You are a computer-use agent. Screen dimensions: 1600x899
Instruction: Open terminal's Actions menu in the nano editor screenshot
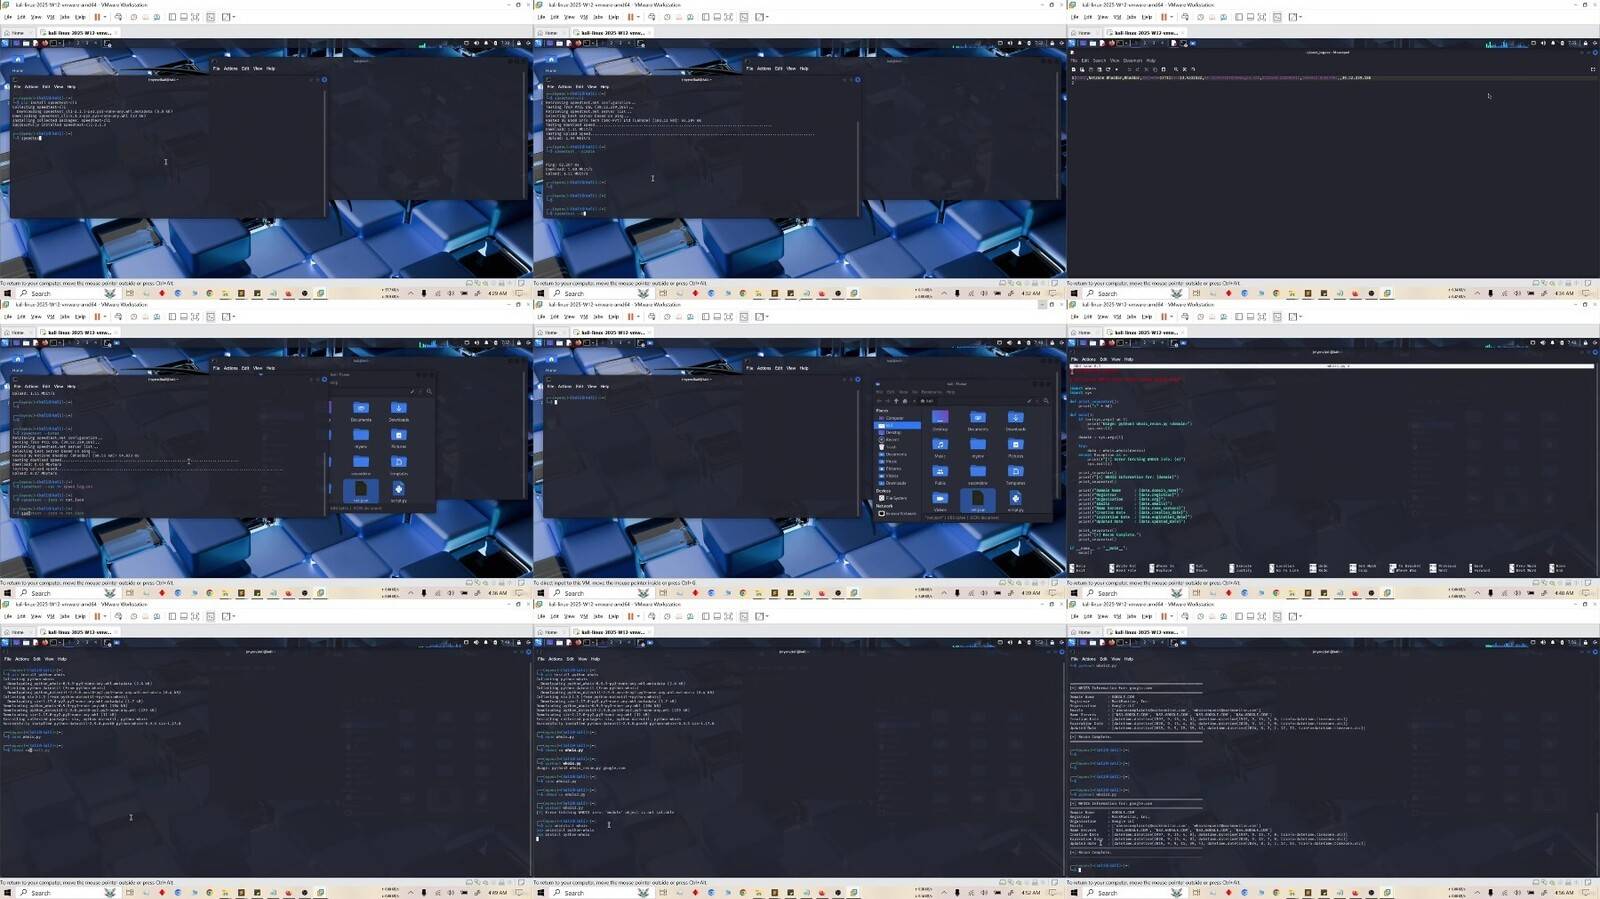point(1089,359)
